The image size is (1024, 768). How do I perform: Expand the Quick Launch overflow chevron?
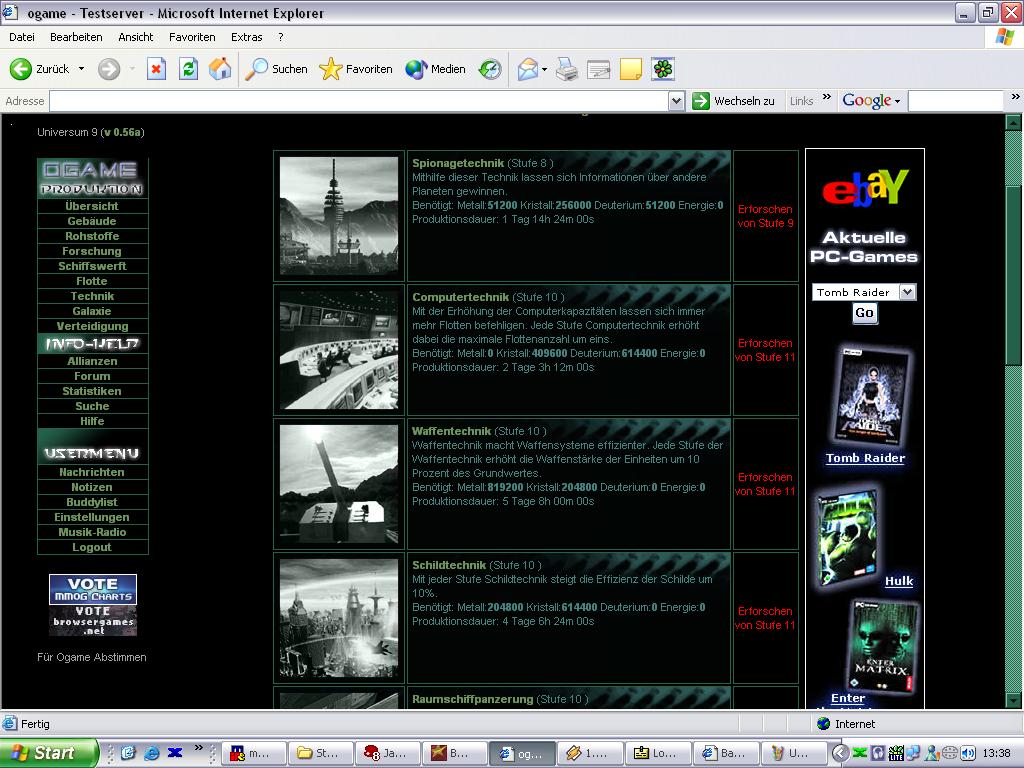[x=199, y=747]
